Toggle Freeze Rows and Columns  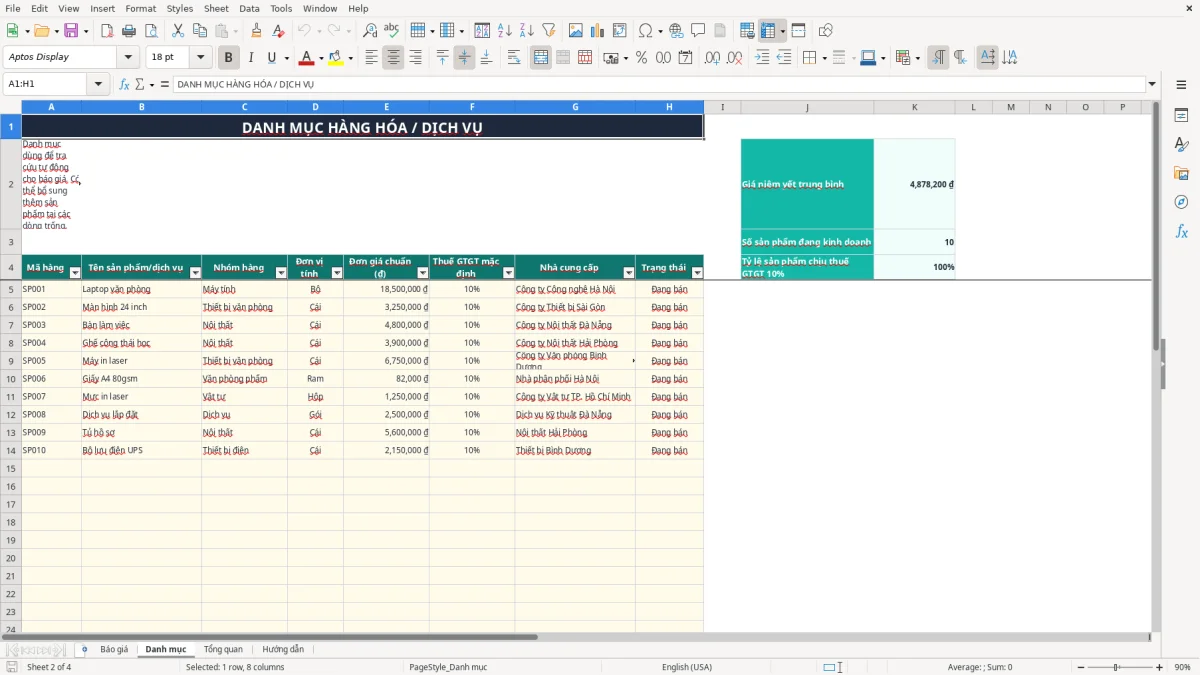(x=768, y=31)
